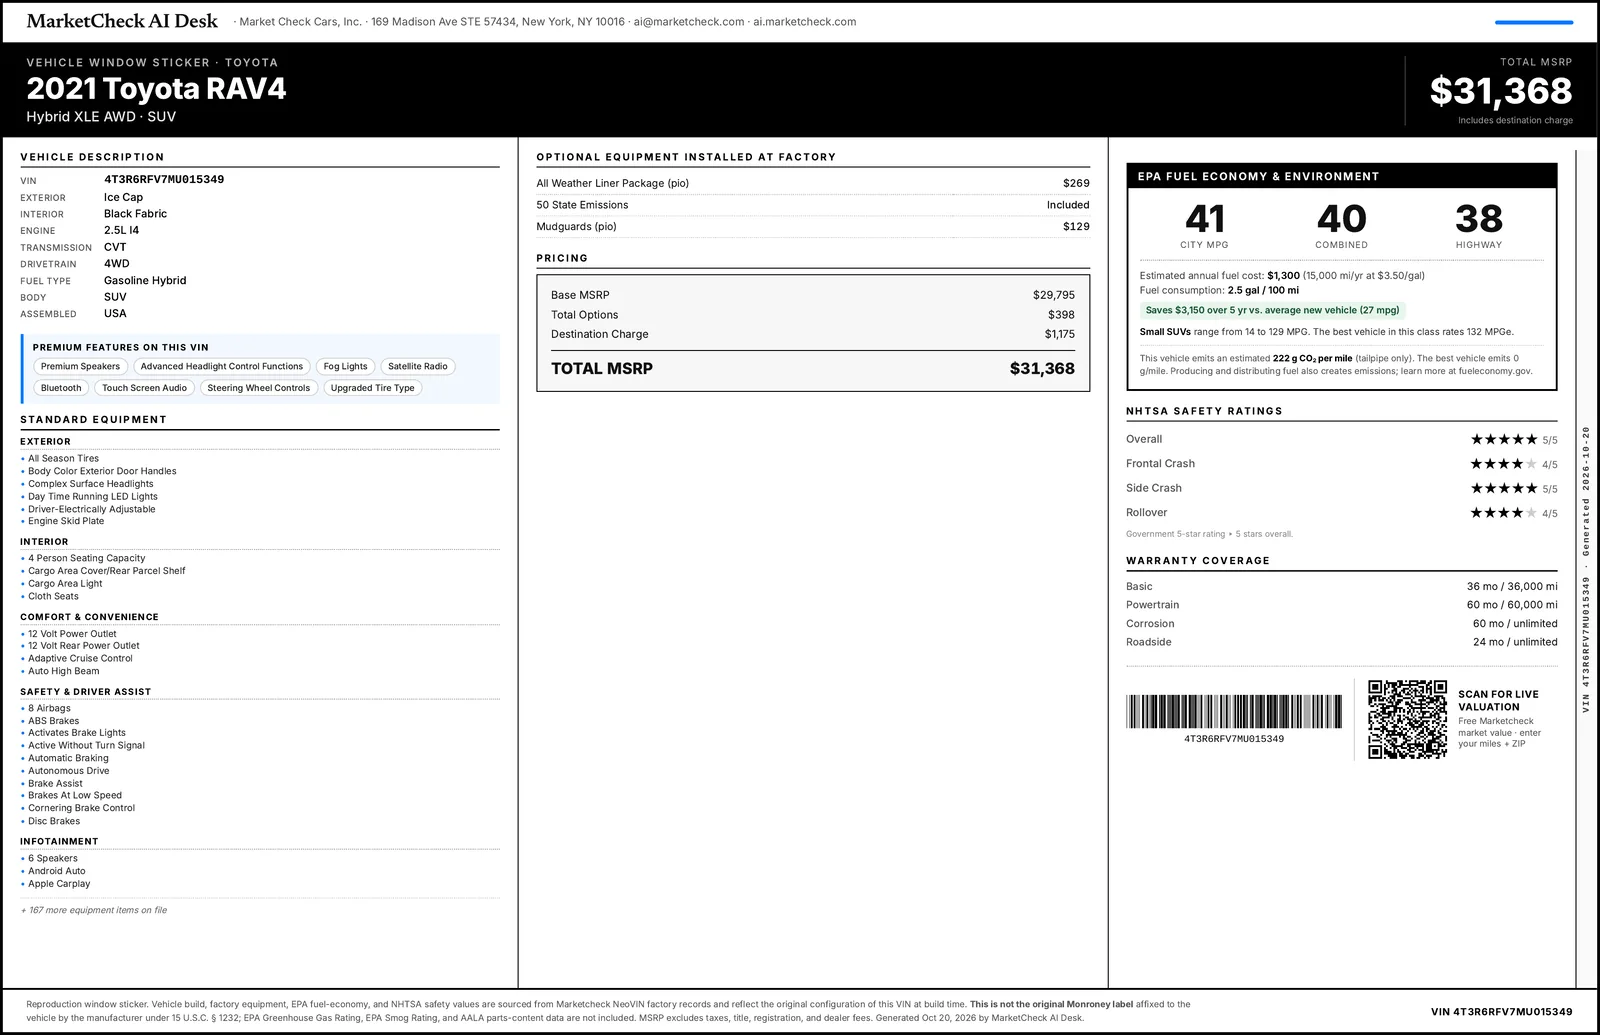
Task: Click the ai@marketcheck.com email address
Action: (689, 22)
